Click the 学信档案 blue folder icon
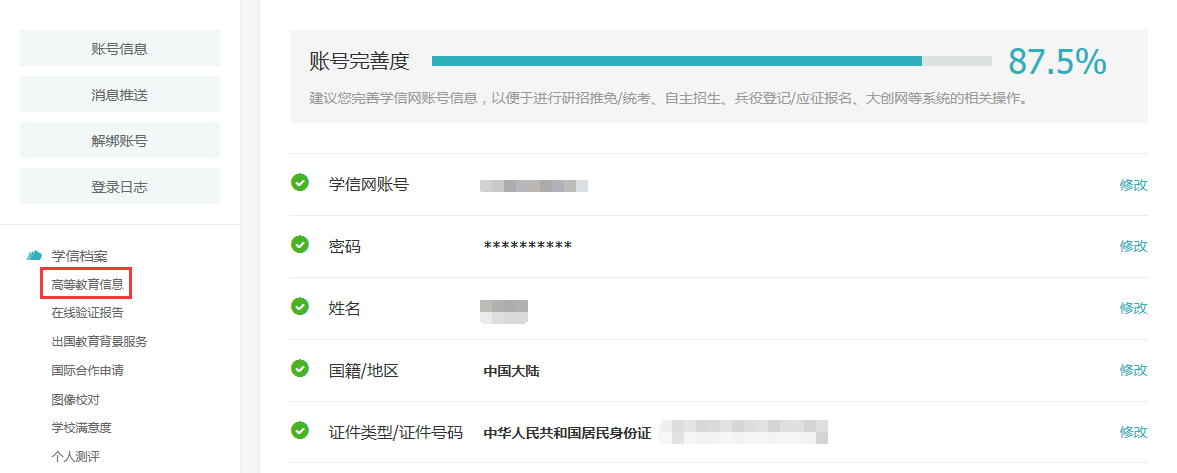 (34, 256)
